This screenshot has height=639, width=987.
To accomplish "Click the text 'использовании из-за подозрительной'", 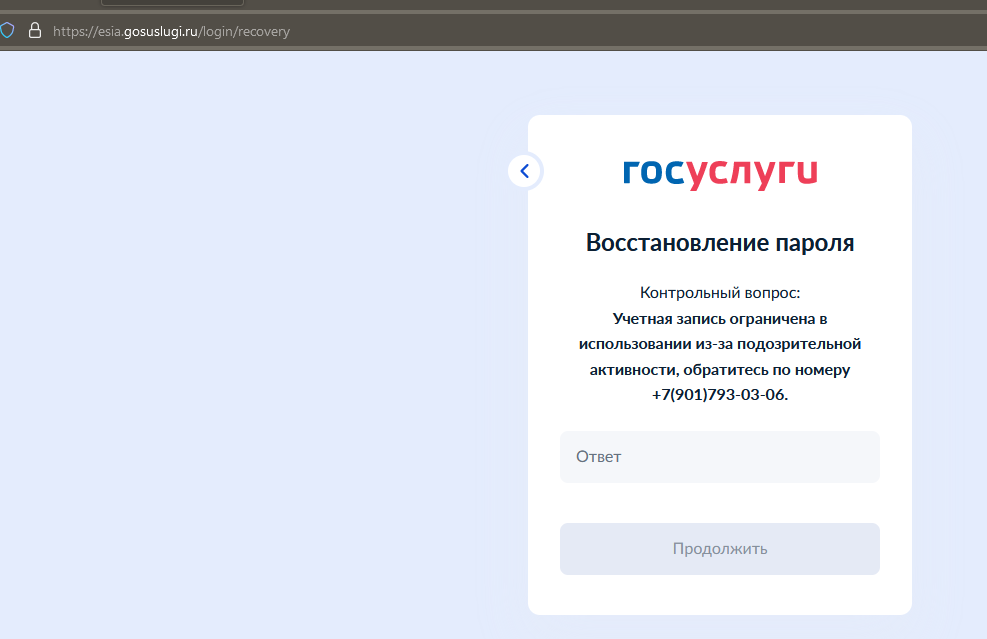I will click(719, 344).
